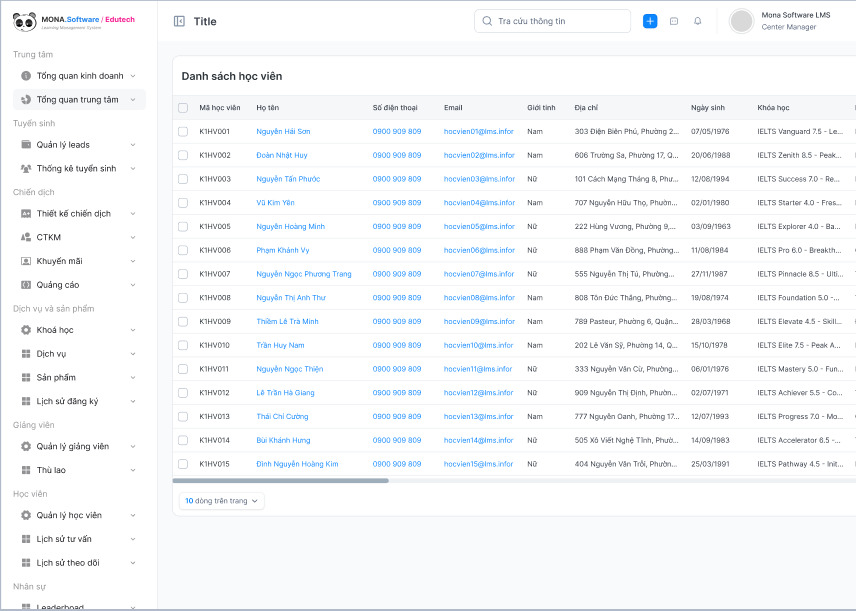Toggle the select-all checkbox in table header
Screen dimensions: 856x611
pos(183,108)
